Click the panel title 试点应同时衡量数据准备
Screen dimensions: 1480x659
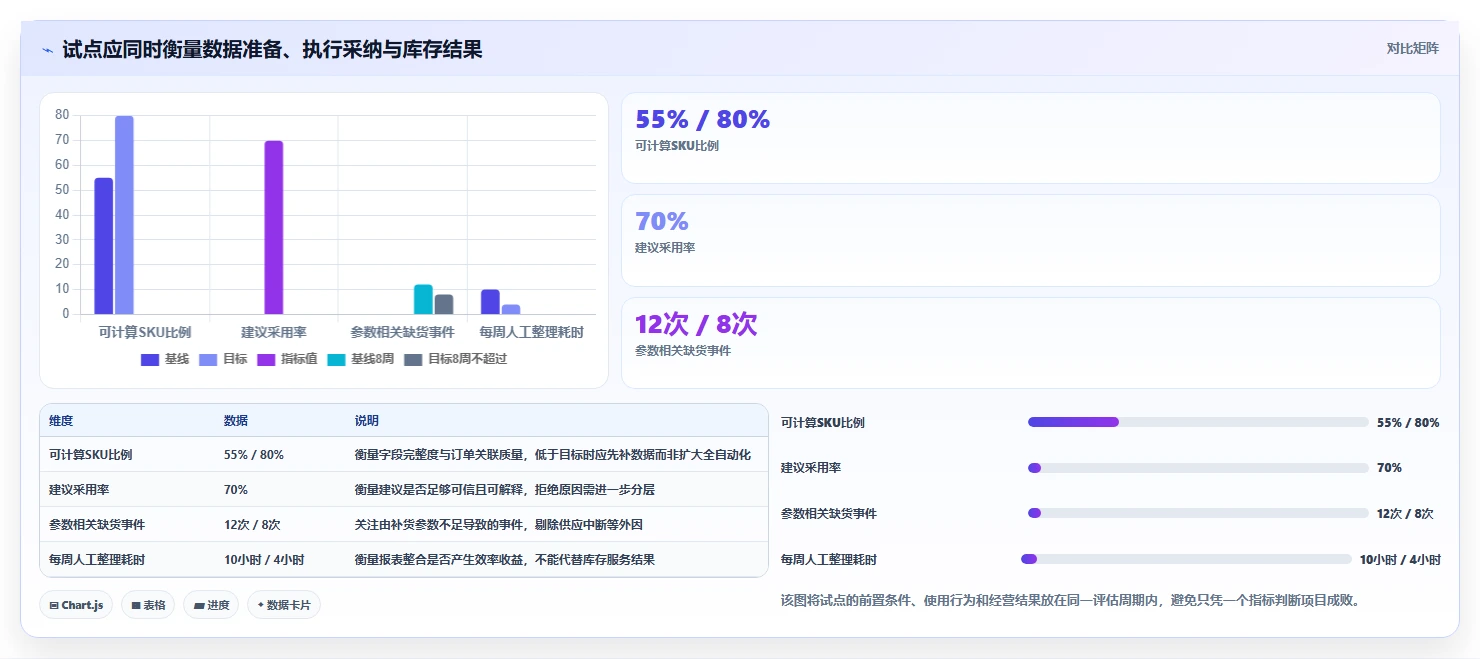[272, 49]
